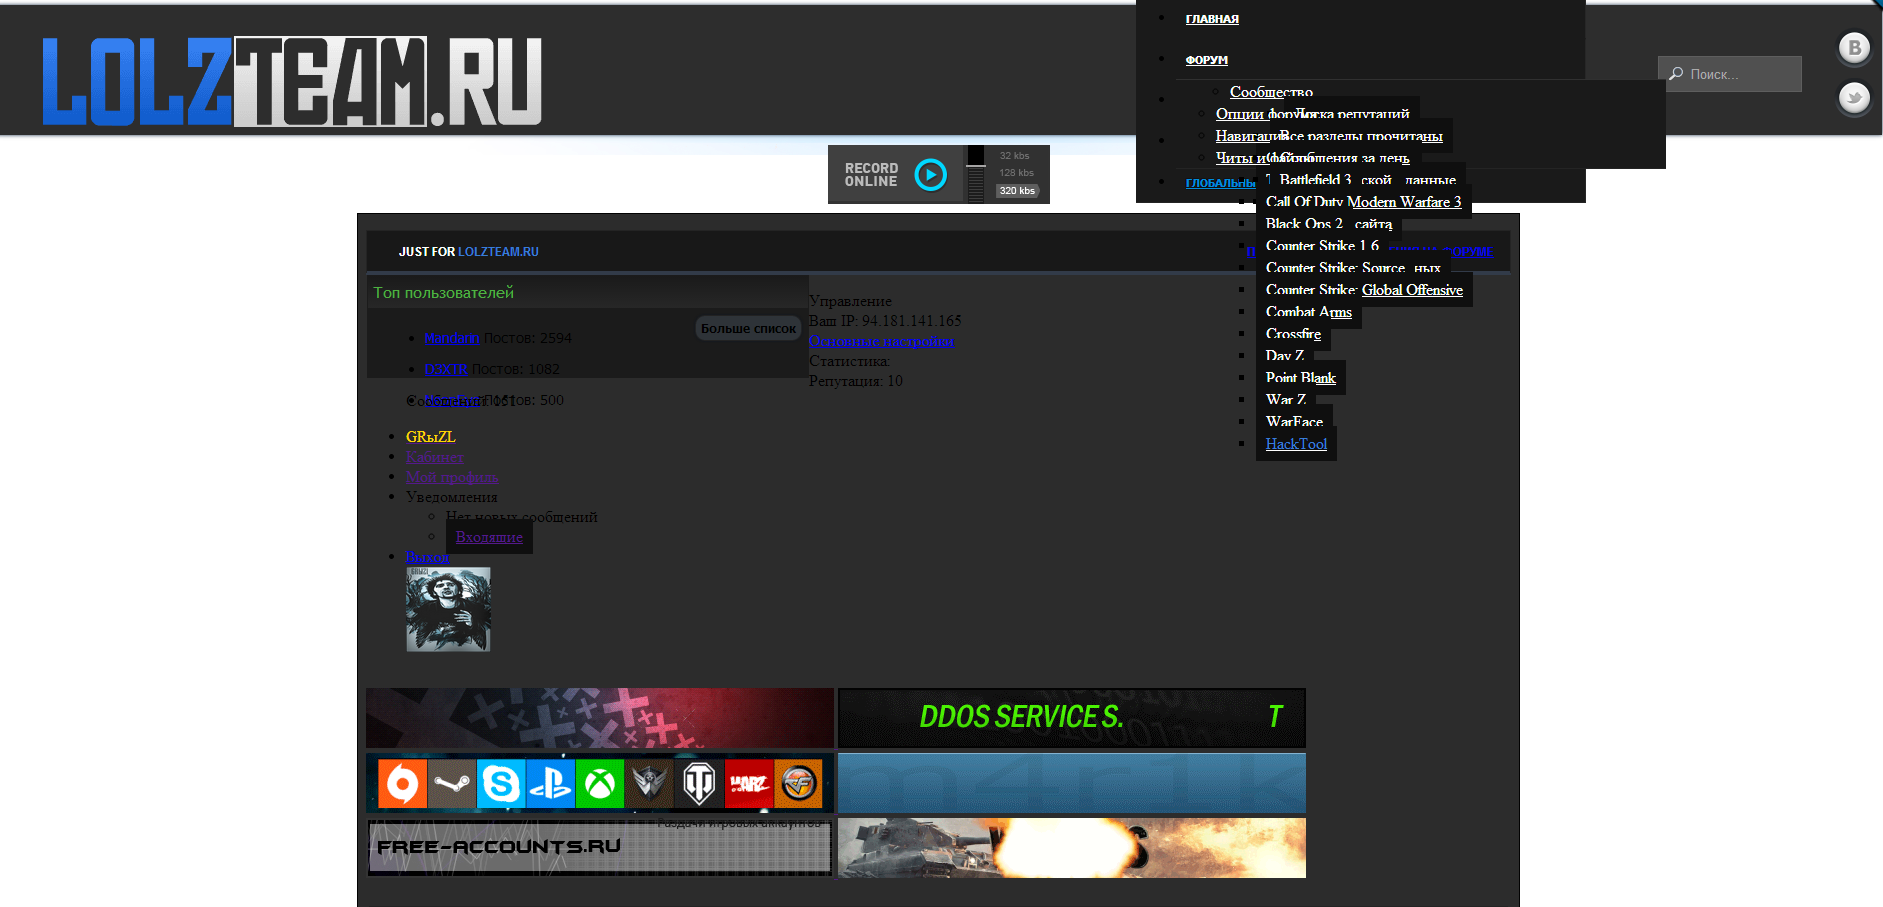
Task: Open the Counter Strike 1.6 entry
Action: (x=1322, y=246)
